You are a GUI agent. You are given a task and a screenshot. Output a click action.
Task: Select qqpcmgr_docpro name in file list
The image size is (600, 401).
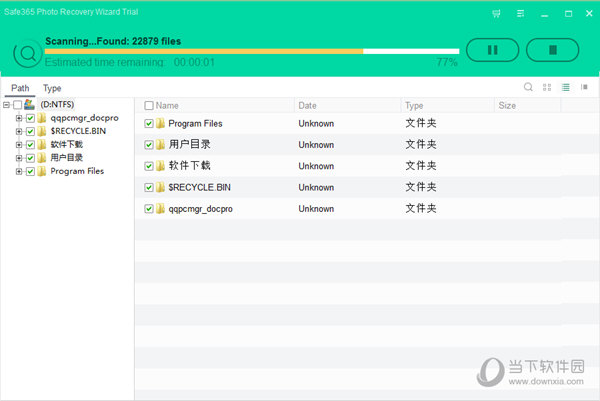pyautogui.click(x=201, y=209)
